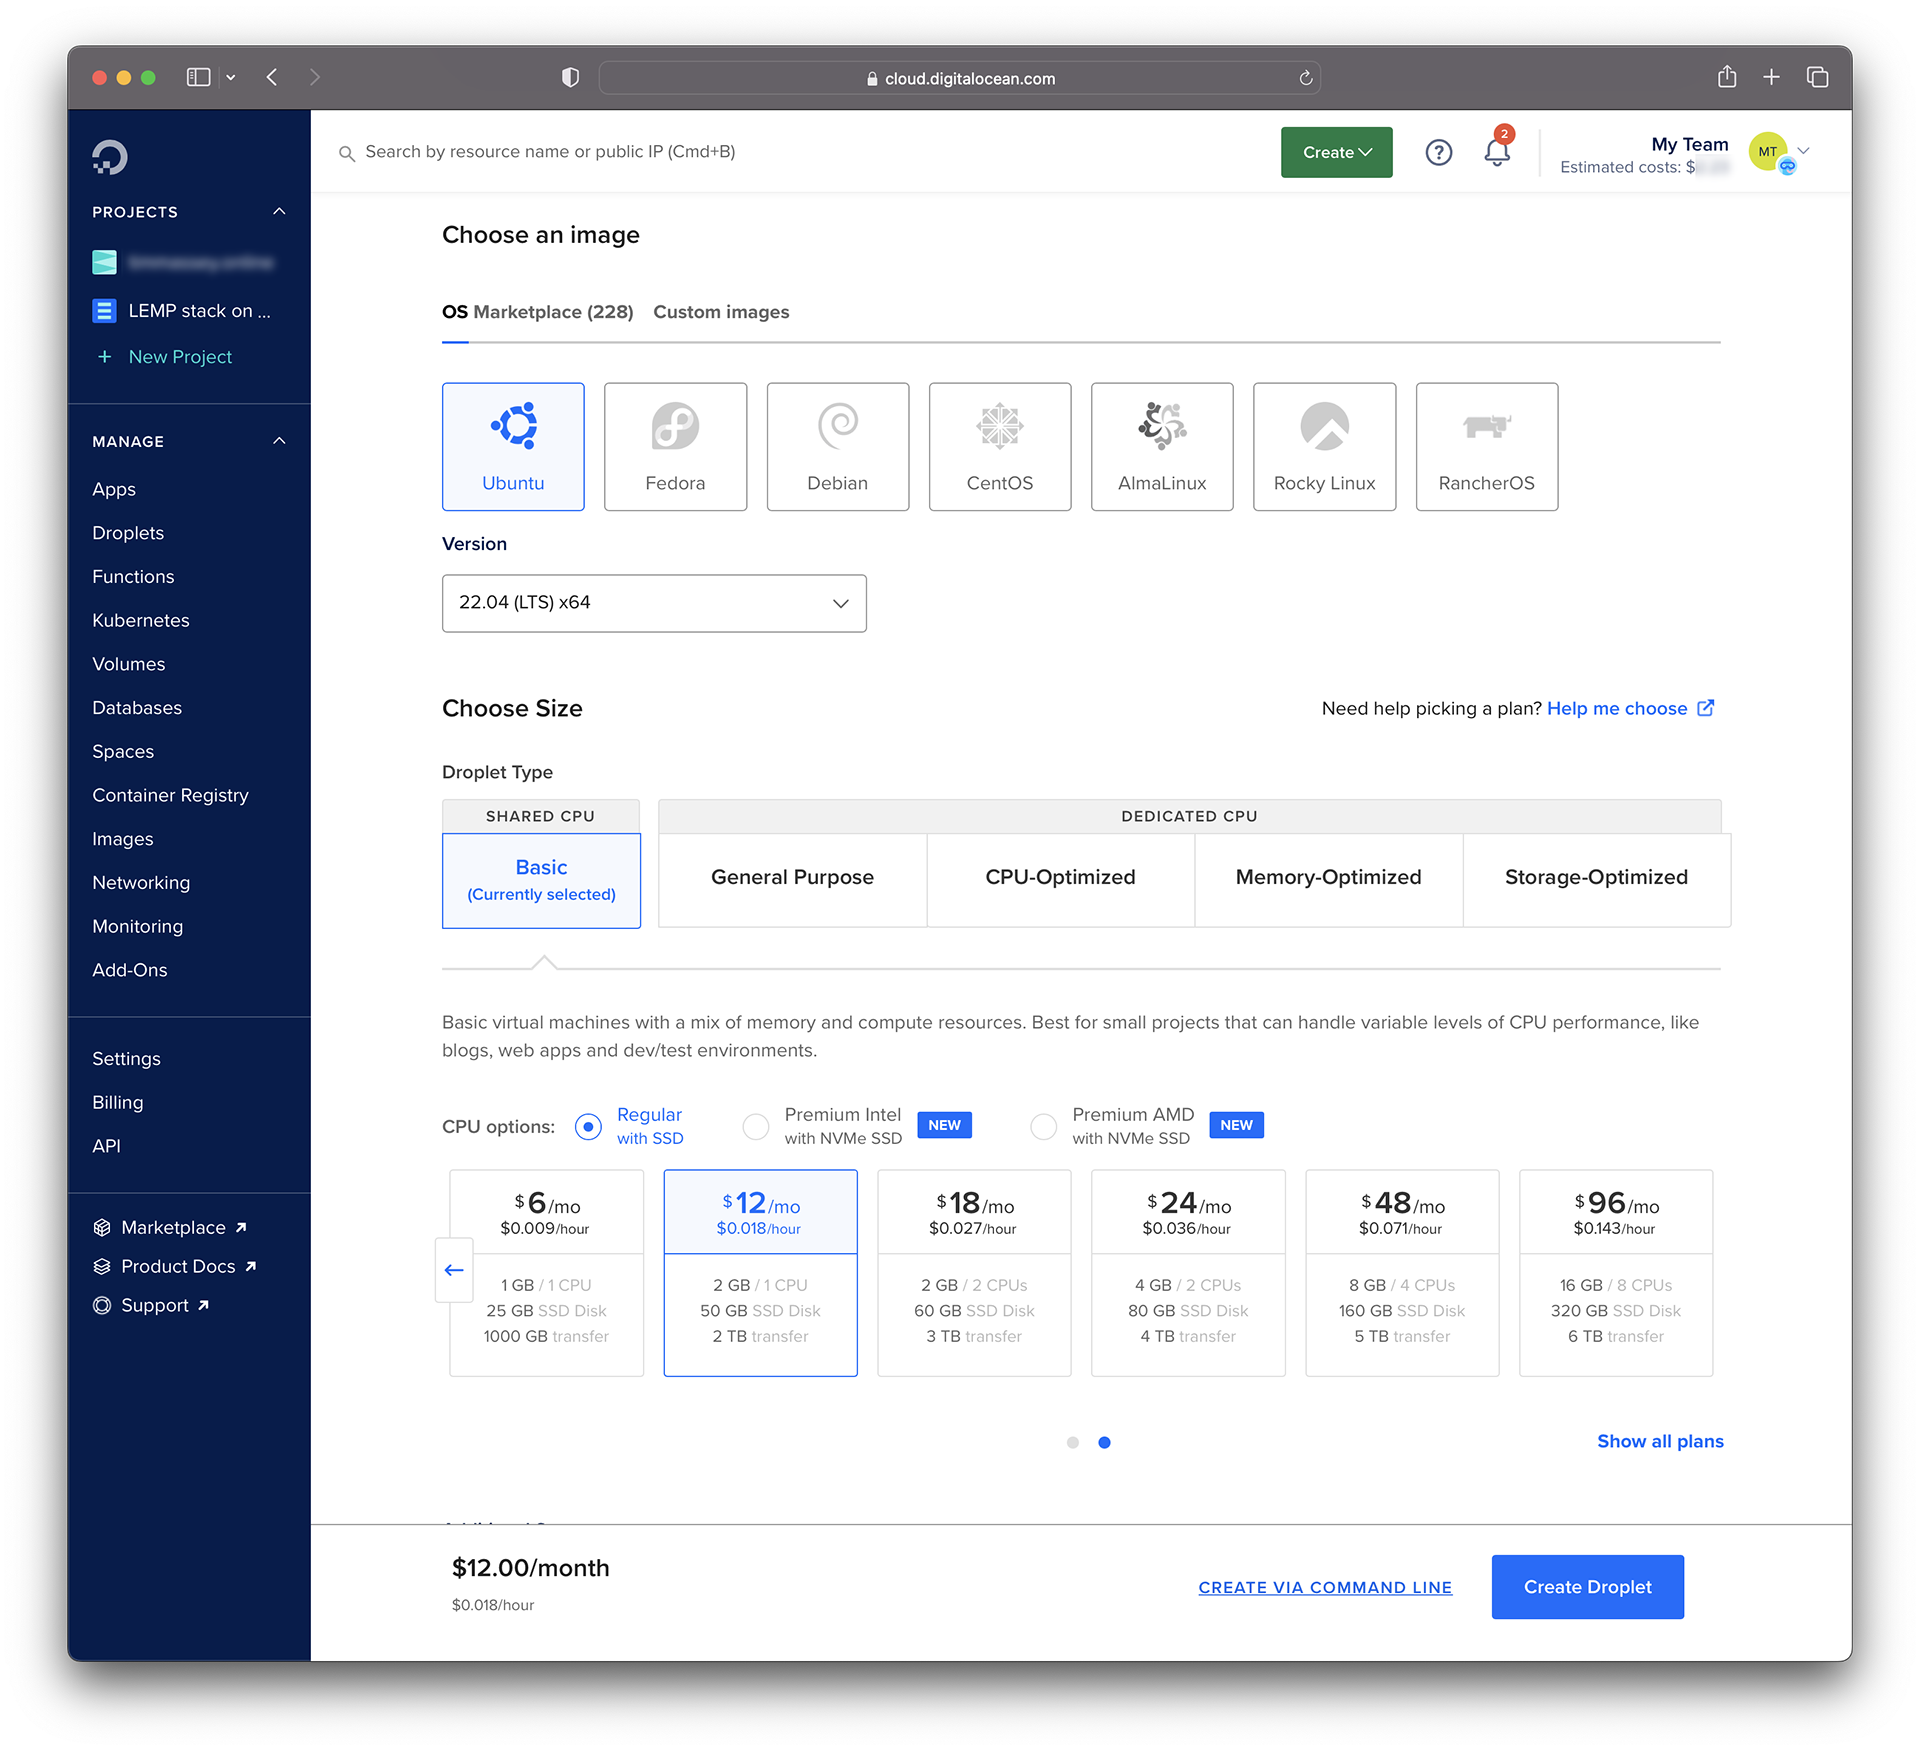This screenshot has width=1920, height=1751.
Task: Select Storage-Optimized droplet type
Action: (1596, 880)
